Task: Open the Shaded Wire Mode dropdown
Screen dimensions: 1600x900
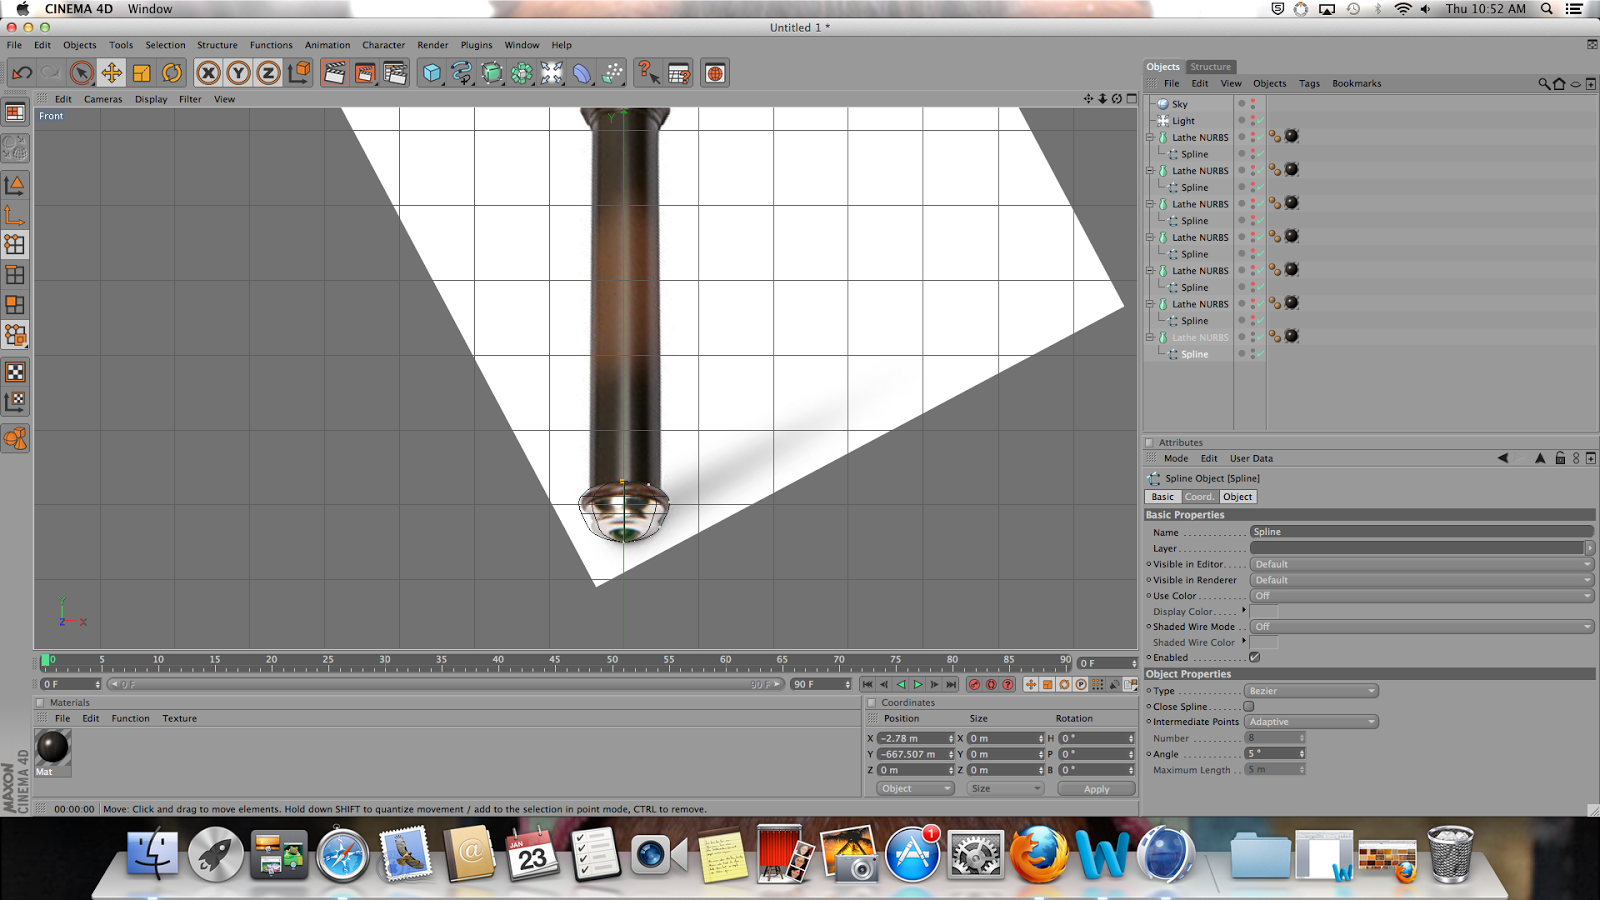Action: coord(1421,627)
